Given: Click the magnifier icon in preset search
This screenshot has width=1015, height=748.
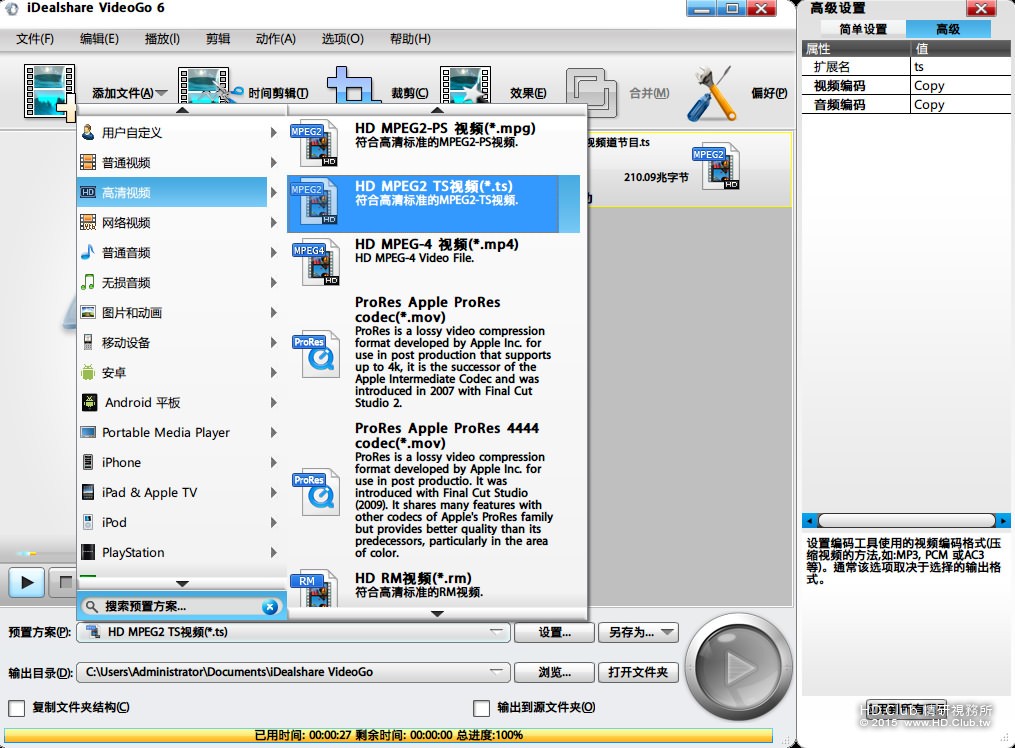Looking at the screenshot, I should pyautogui.click(x=92, y=606).
